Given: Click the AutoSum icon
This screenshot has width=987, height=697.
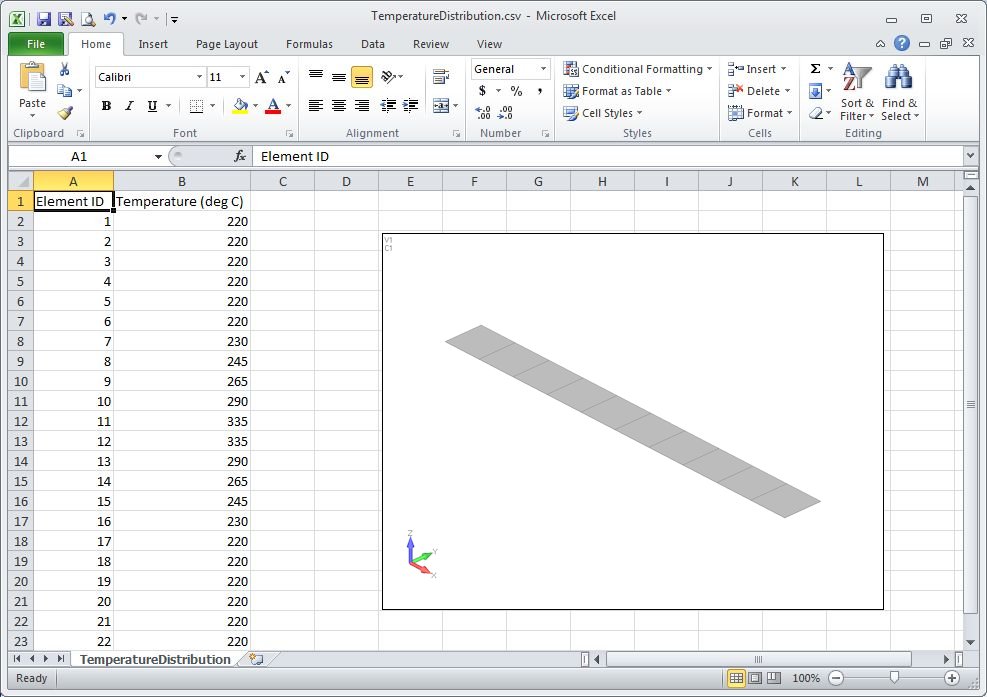Looking at the screenshot, I should [x=815, y=68].
